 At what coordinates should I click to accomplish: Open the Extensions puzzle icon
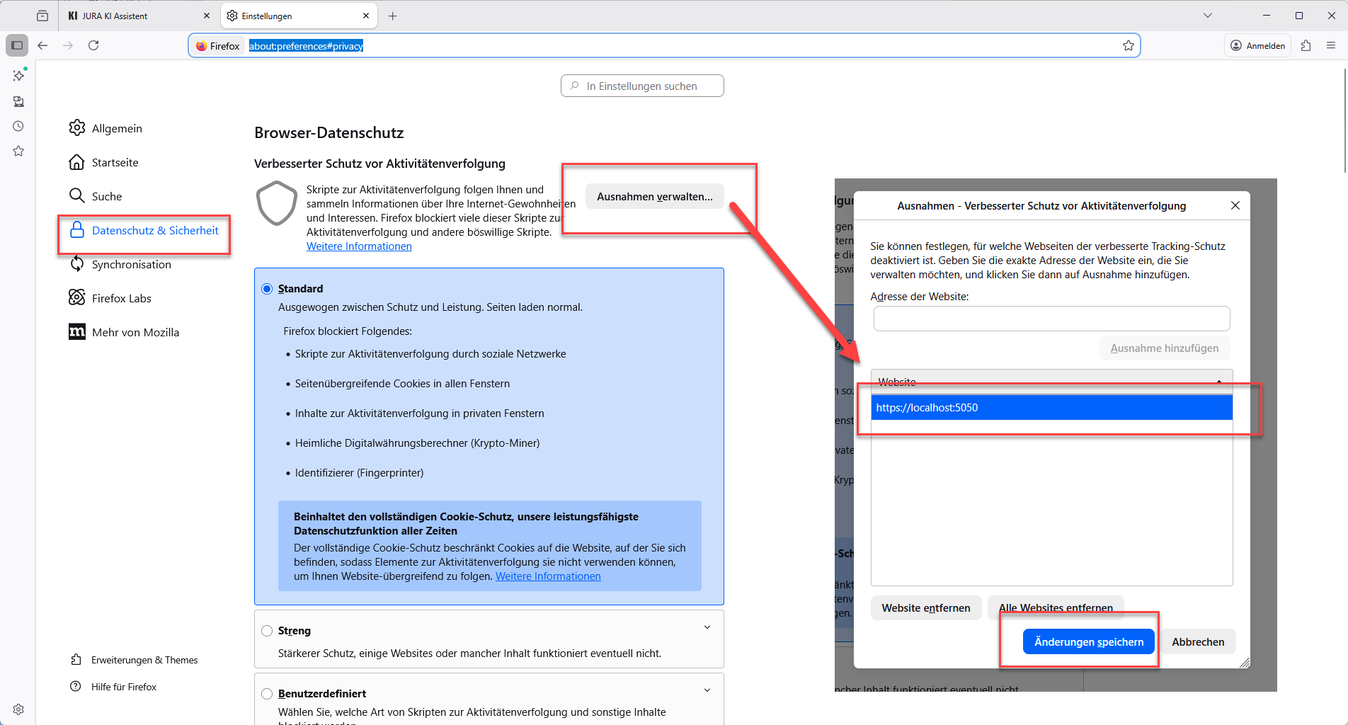pos(1306,46)
